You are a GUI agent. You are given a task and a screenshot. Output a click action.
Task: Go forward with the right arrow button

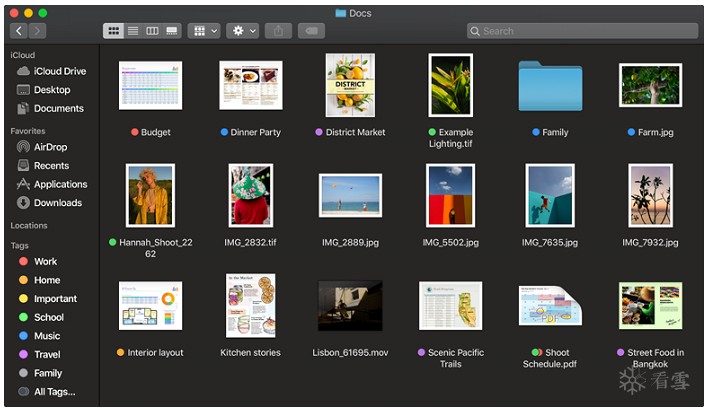37,31
